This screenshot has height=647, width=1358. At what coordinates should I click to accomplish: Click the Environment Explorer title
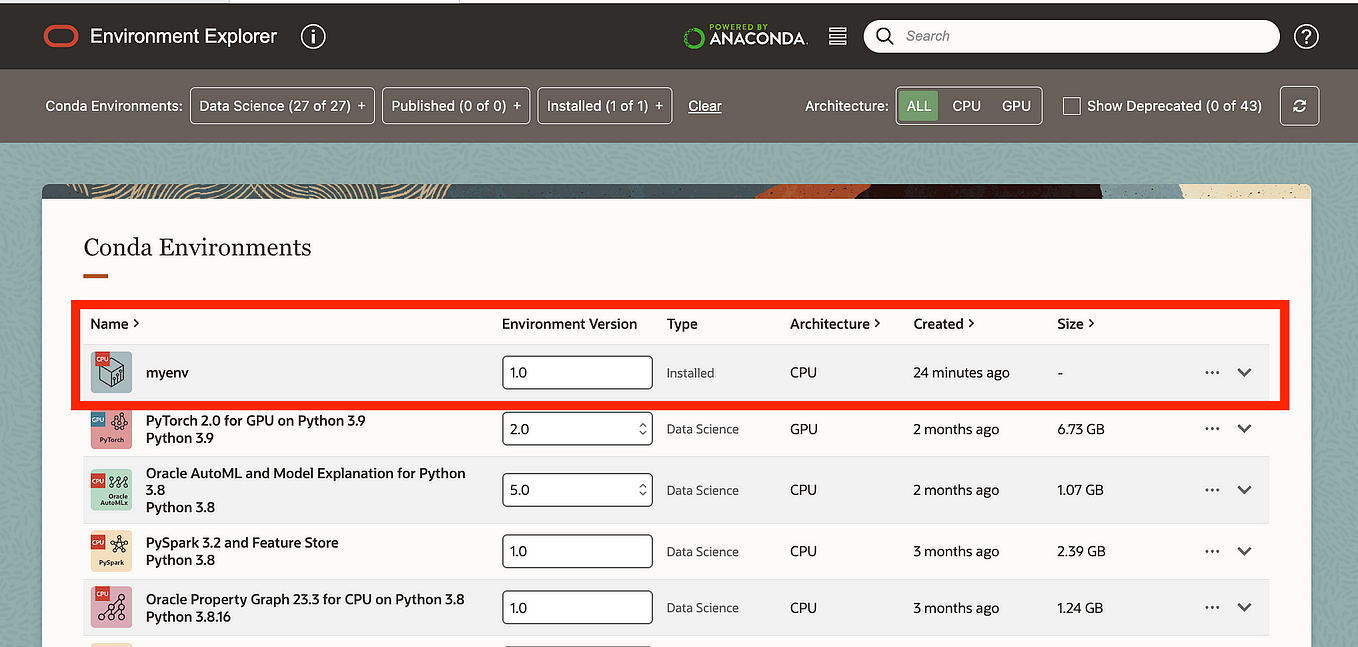[x=184, y=36]
